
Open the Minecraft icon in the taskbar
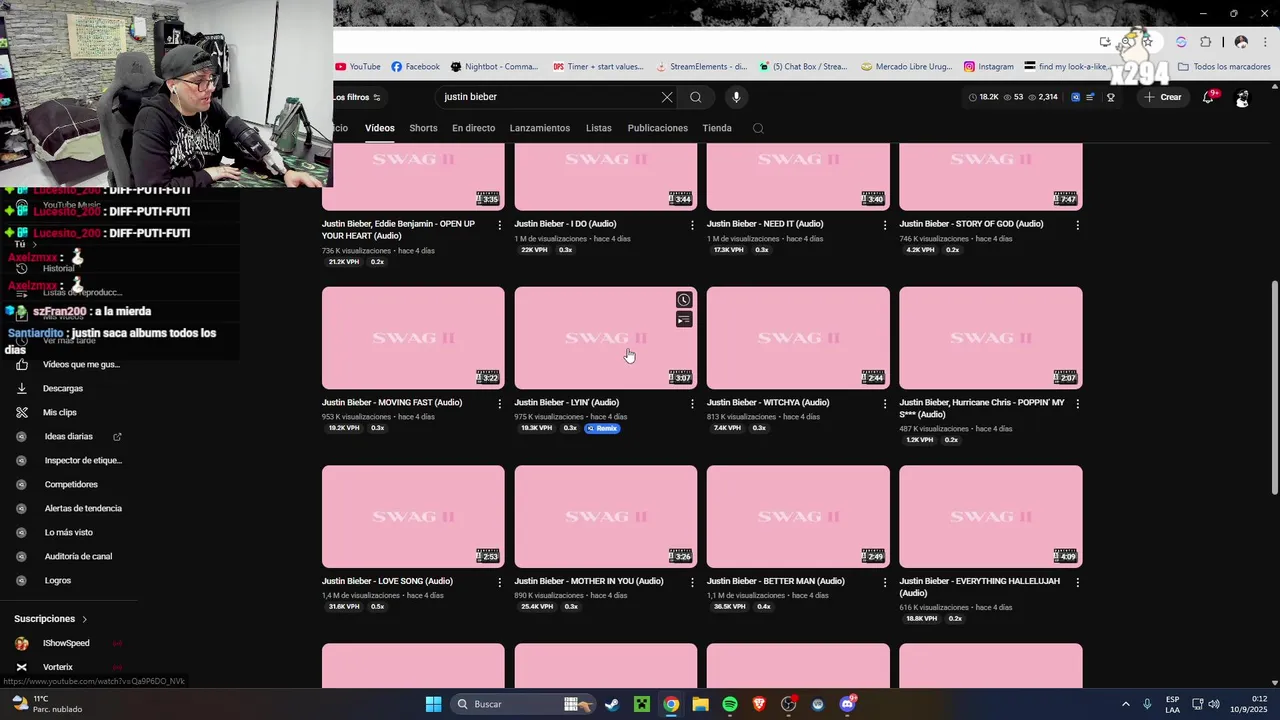point(641,704)
